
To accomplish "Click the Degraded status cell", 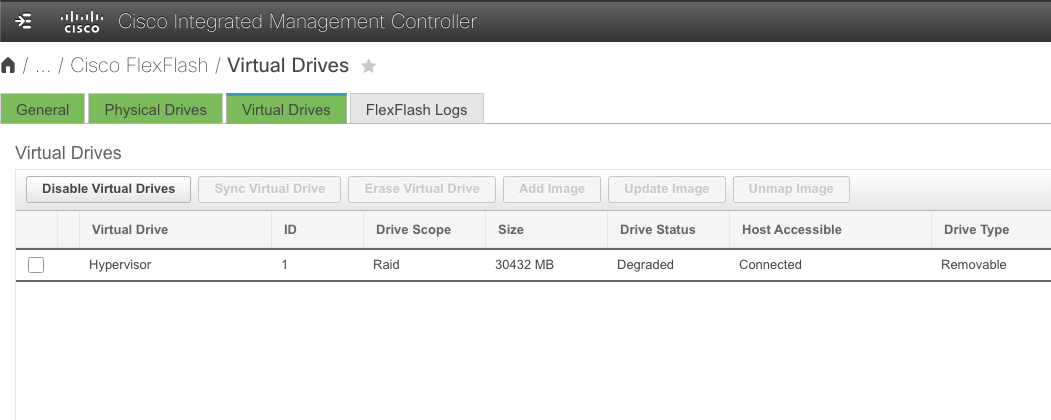I will point(645,265).
